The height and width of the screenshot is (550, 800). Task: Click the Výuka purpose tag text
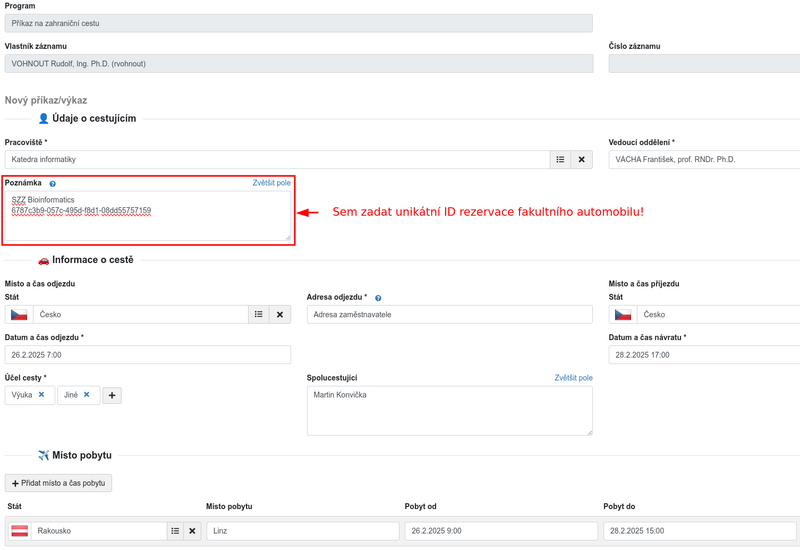click(22, 395)
